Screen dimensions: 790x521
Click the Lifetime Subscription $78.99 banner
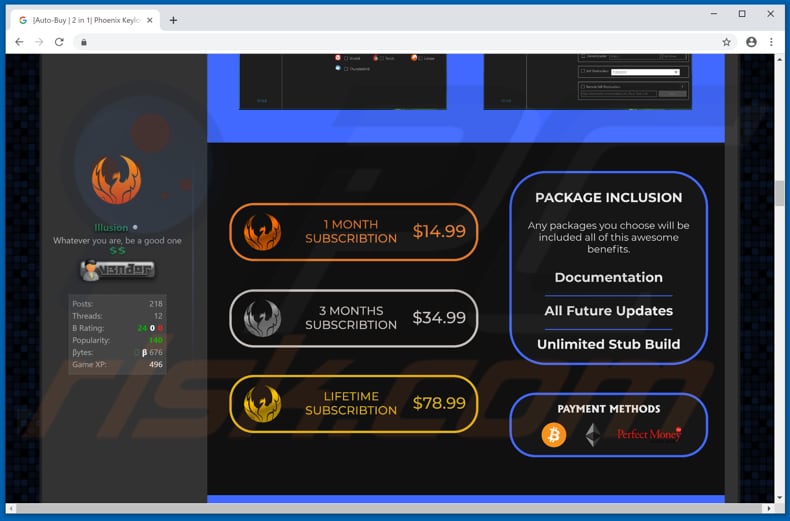[353, 404]
